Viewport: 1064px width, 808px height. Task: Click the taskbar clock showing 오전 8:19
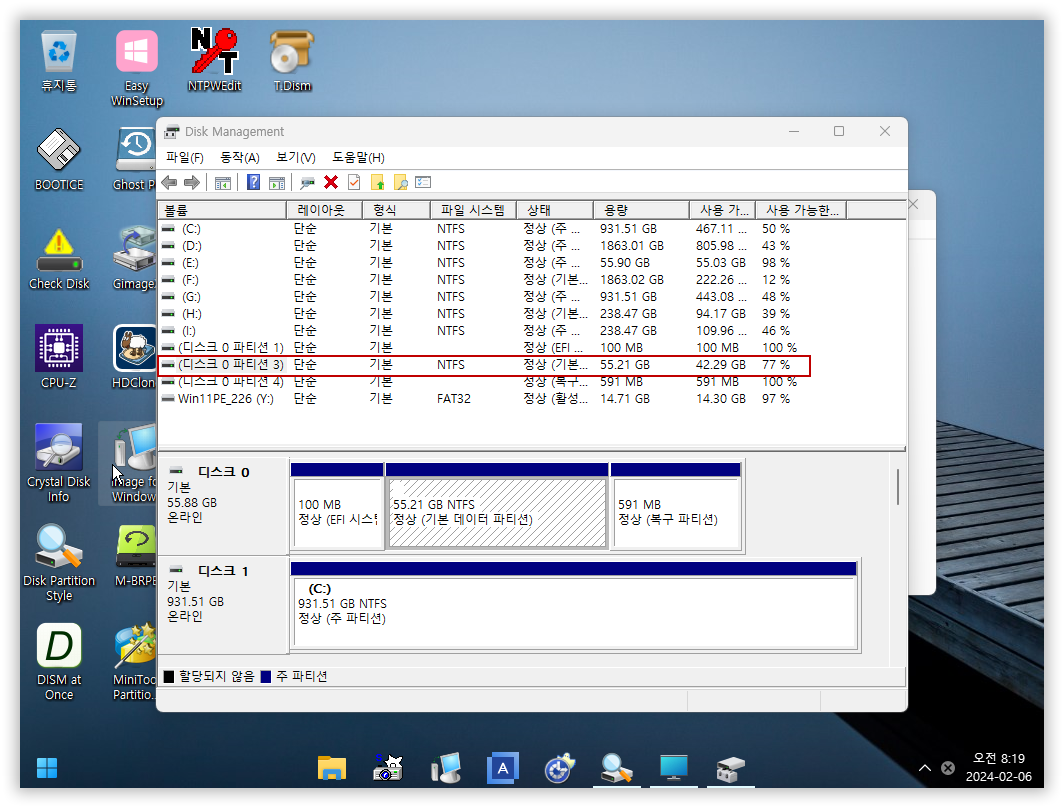[999, 767]
